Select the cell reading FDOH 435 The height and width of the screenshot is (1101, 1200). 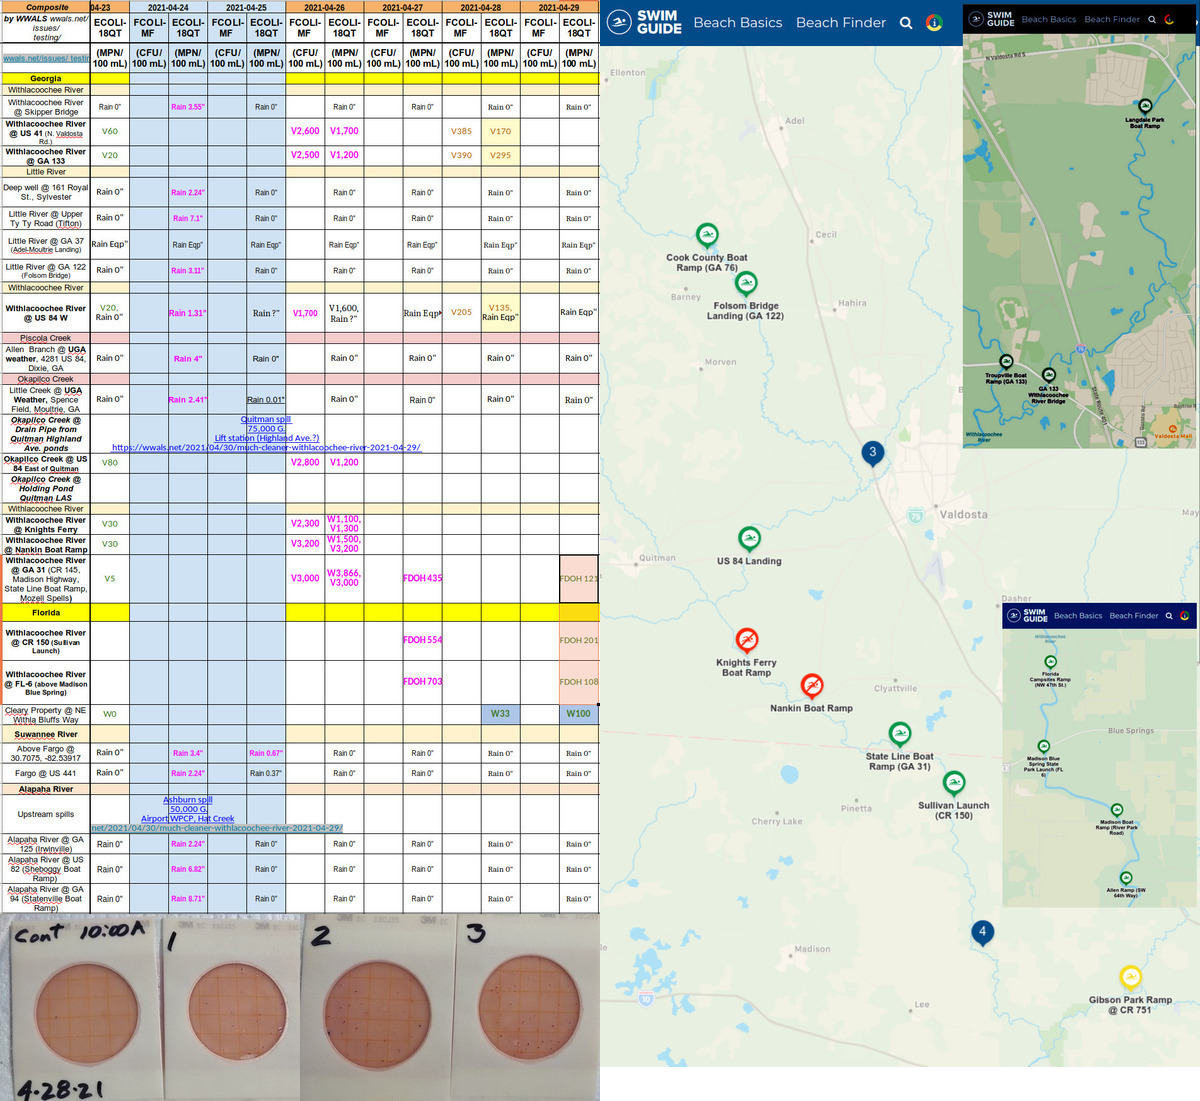pyautogui.click(x=423, y=578)
